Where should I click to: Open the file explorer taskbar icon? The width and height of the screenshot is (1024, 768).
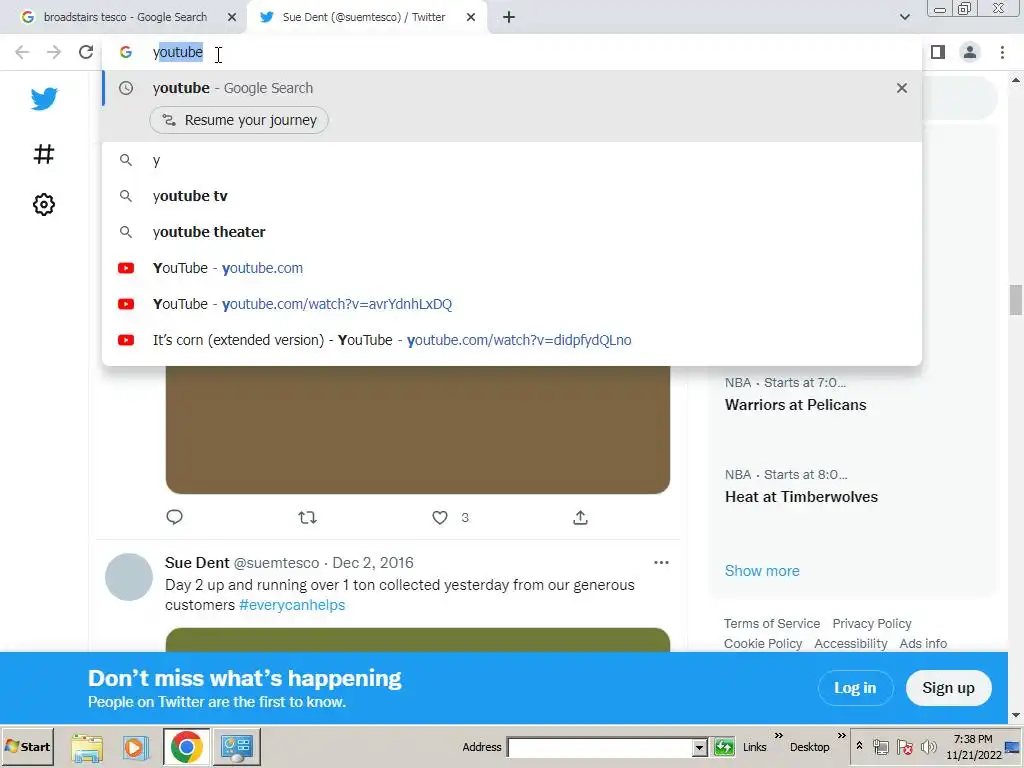click(x=87, y=747)
